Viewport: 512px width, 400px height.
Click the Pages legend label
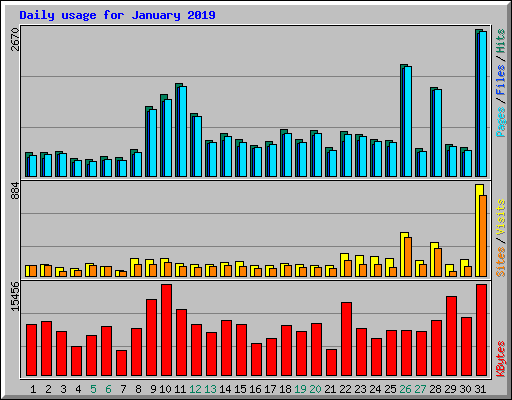pyautogui.click(x=501, y=122)
